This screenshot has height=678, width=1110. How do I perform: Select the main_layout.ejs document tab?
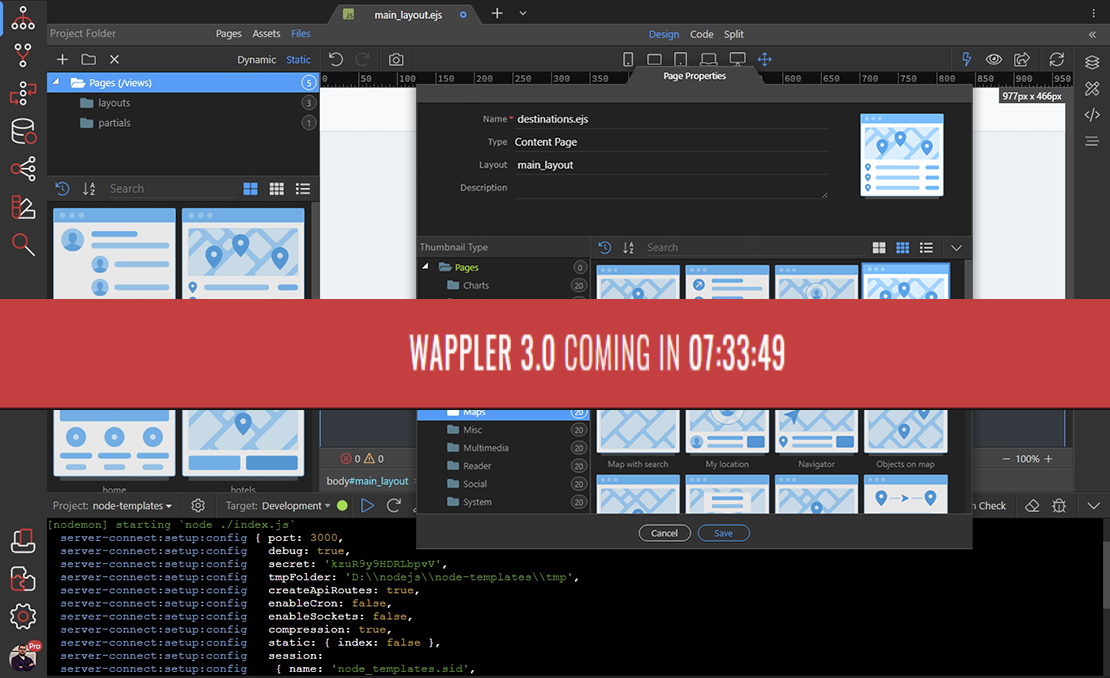coord(404,14)
